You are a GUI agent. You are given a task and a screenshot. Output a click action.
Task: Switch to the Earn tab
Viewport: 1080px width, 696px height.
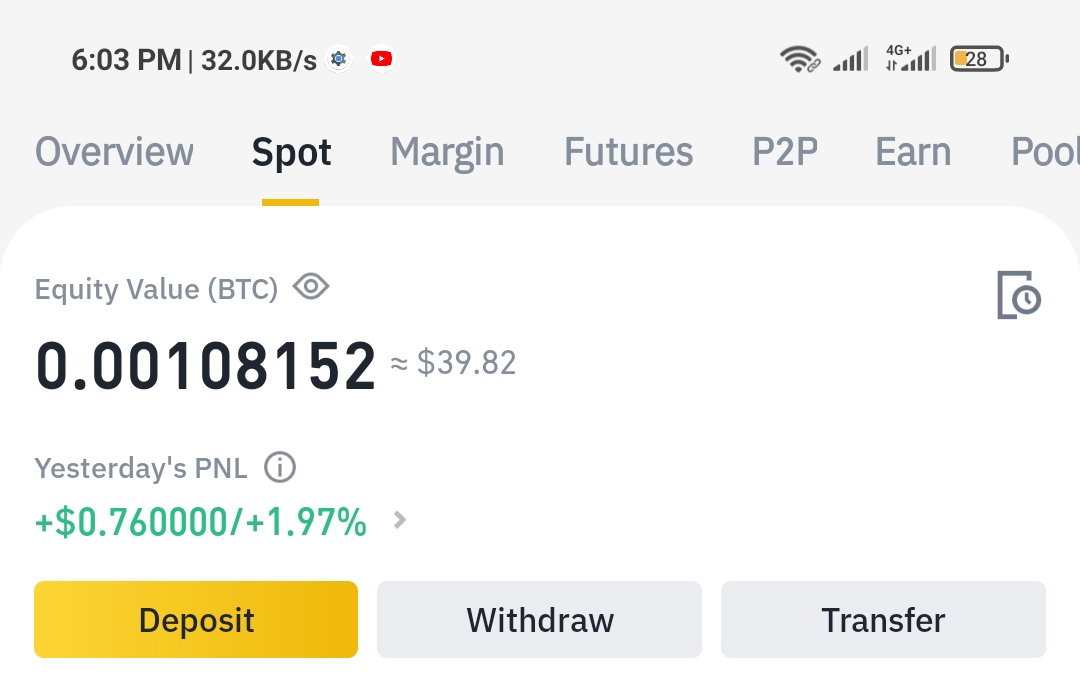[x=913, y=152]
